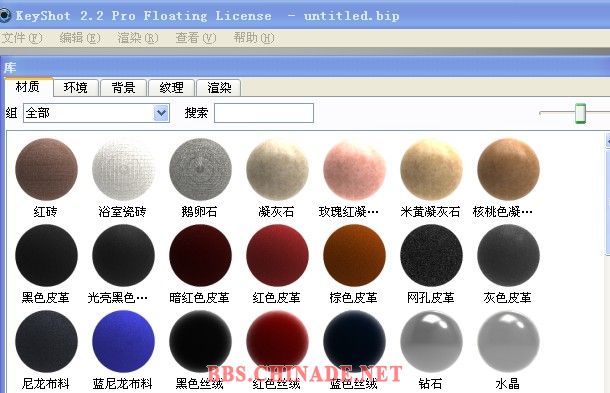Switch to the 环境 environment tab
The width and height of the screenshot is (610, 393).
click(76, 88)
